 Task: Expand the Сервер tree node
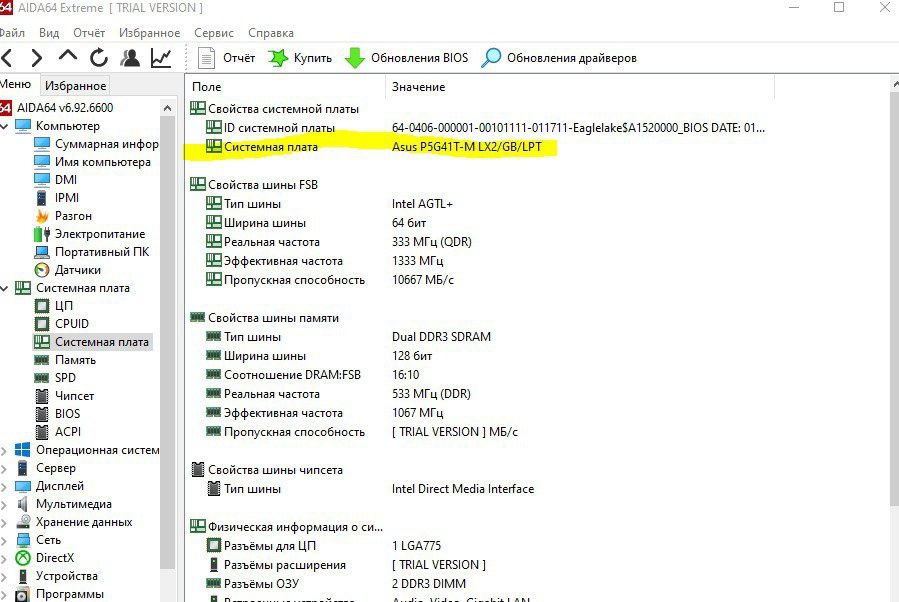pyautogui.click(x=4, y=468)
